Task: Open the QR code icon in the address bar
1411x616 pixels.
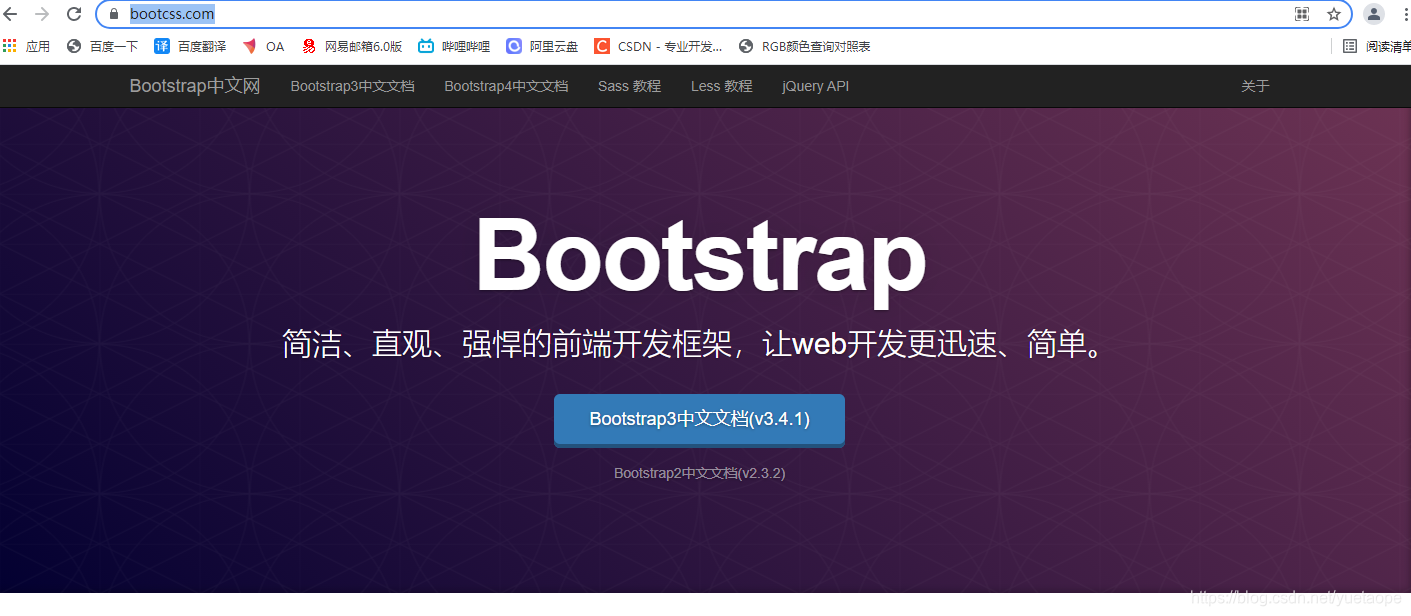Action: click(x=1302, y=14)
